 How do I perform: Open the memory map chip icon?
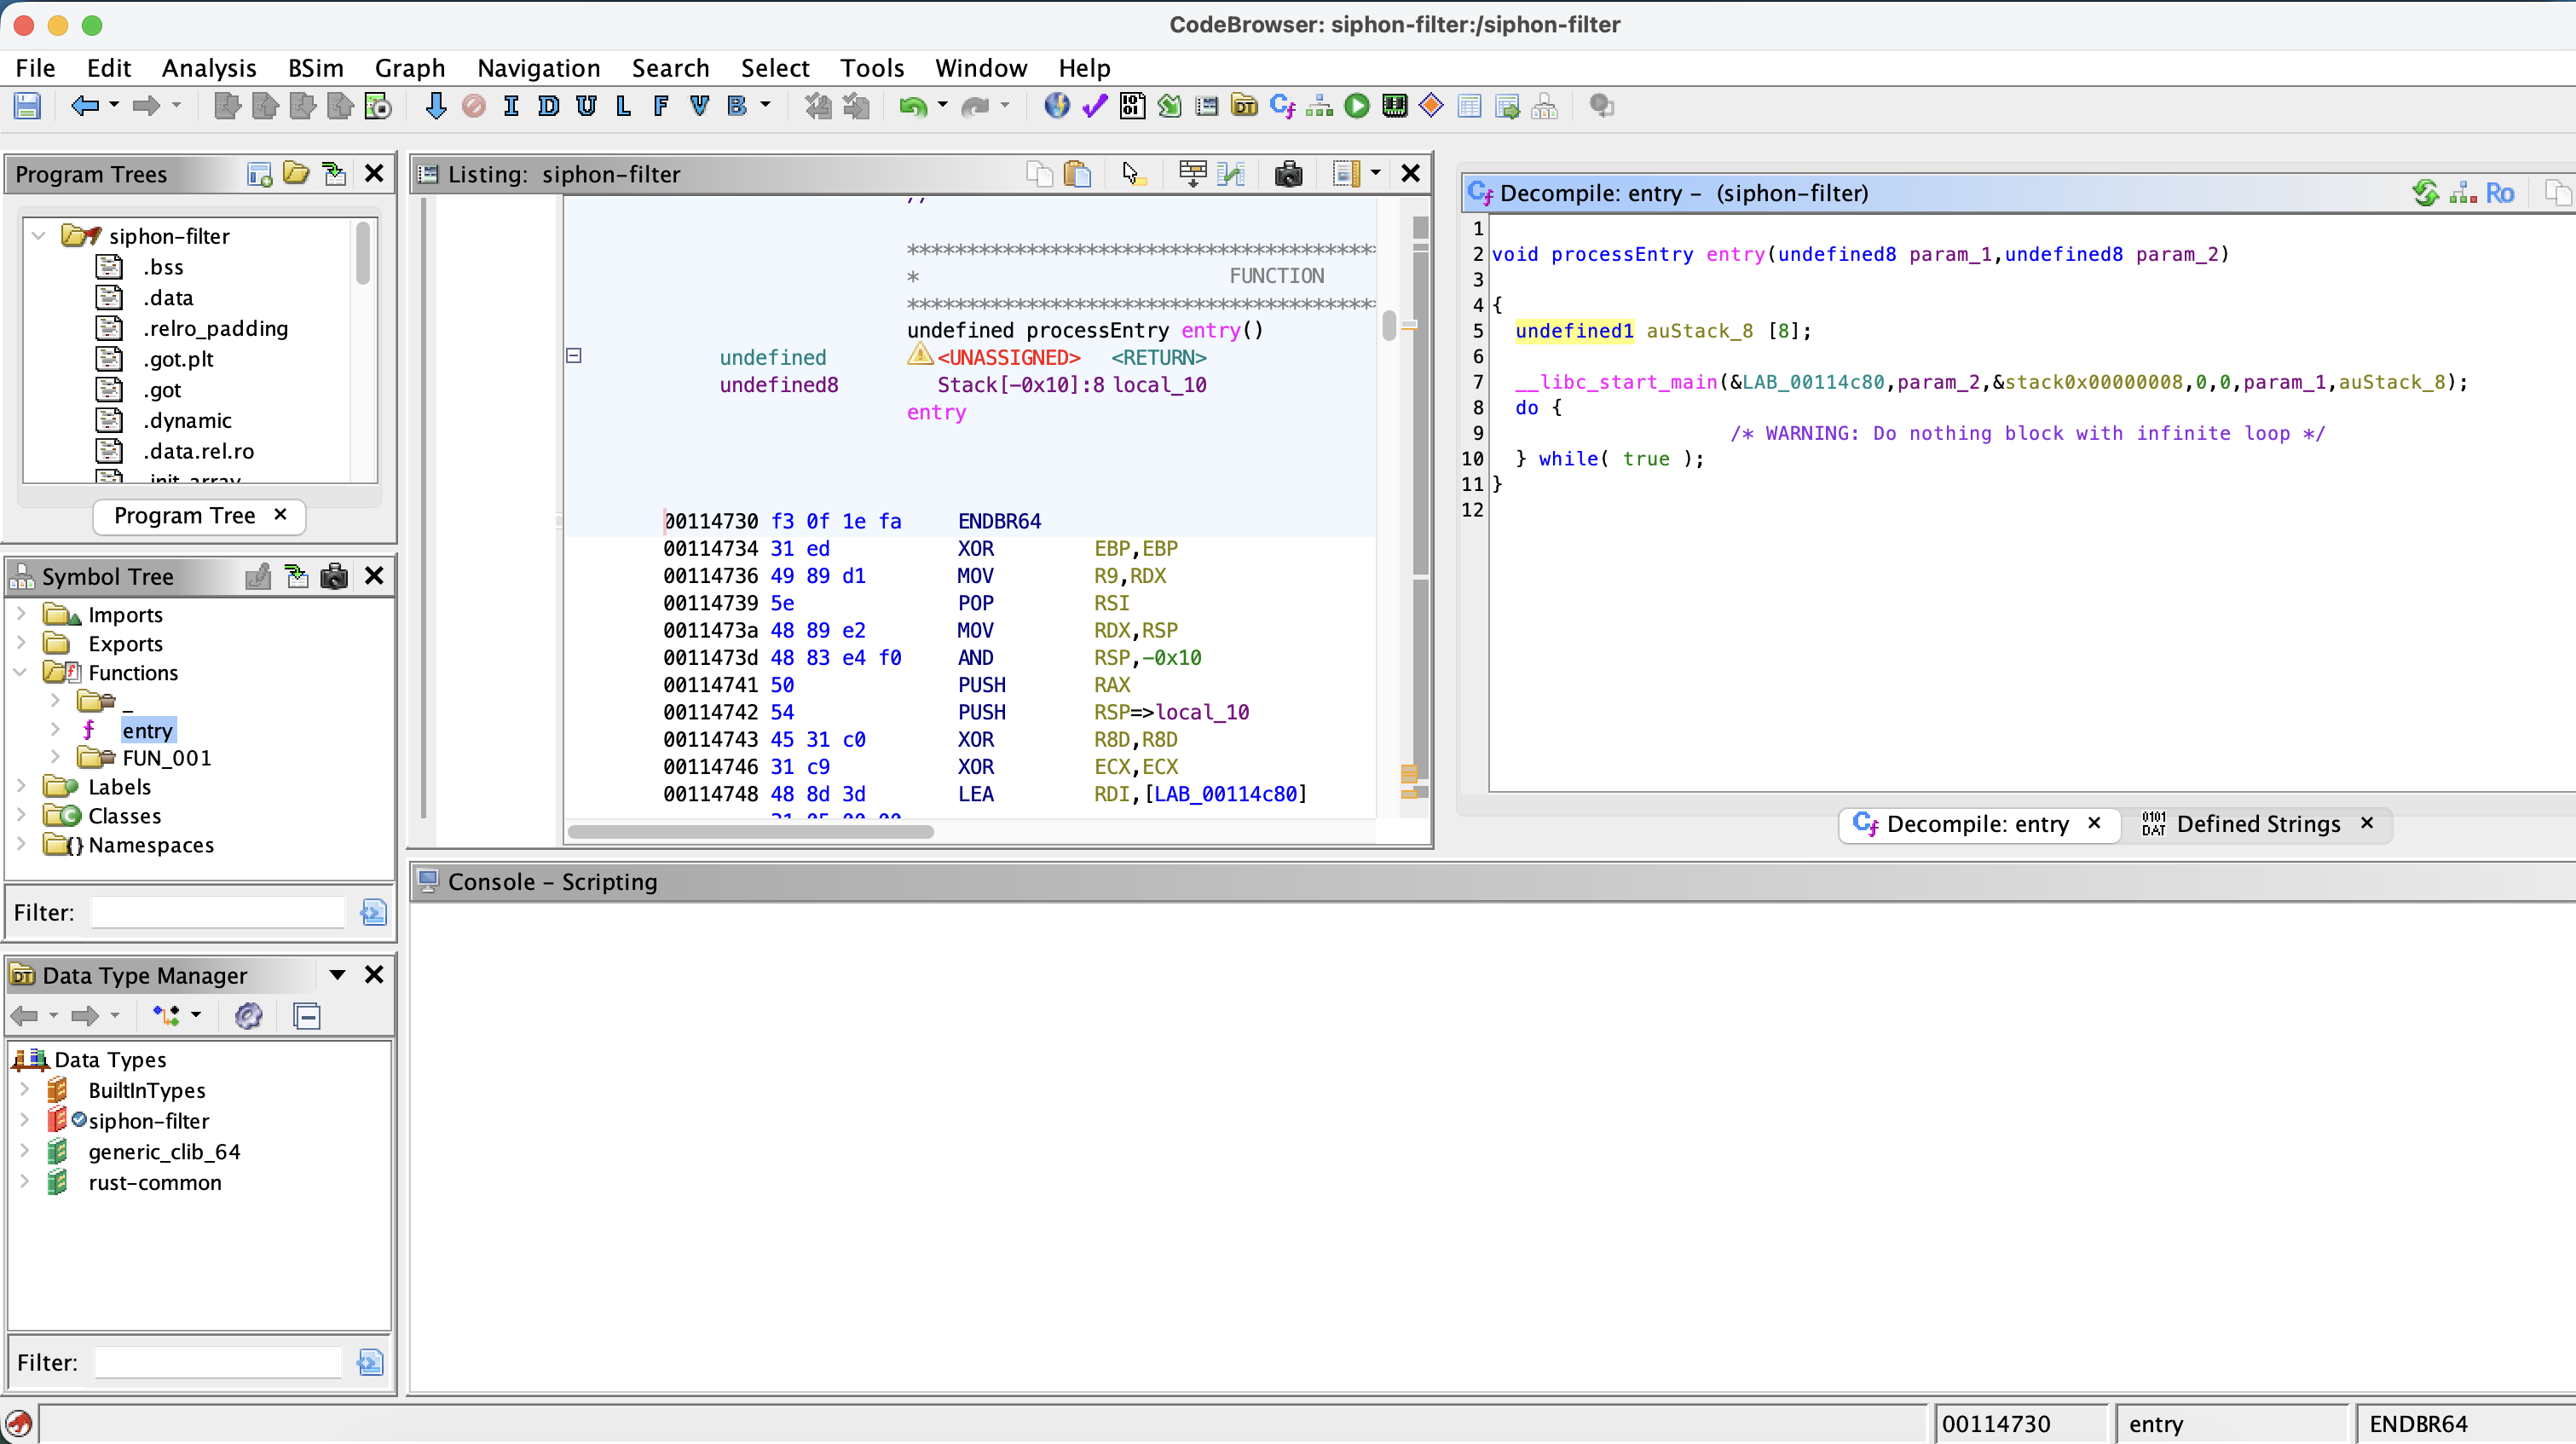pos(1394,106)
